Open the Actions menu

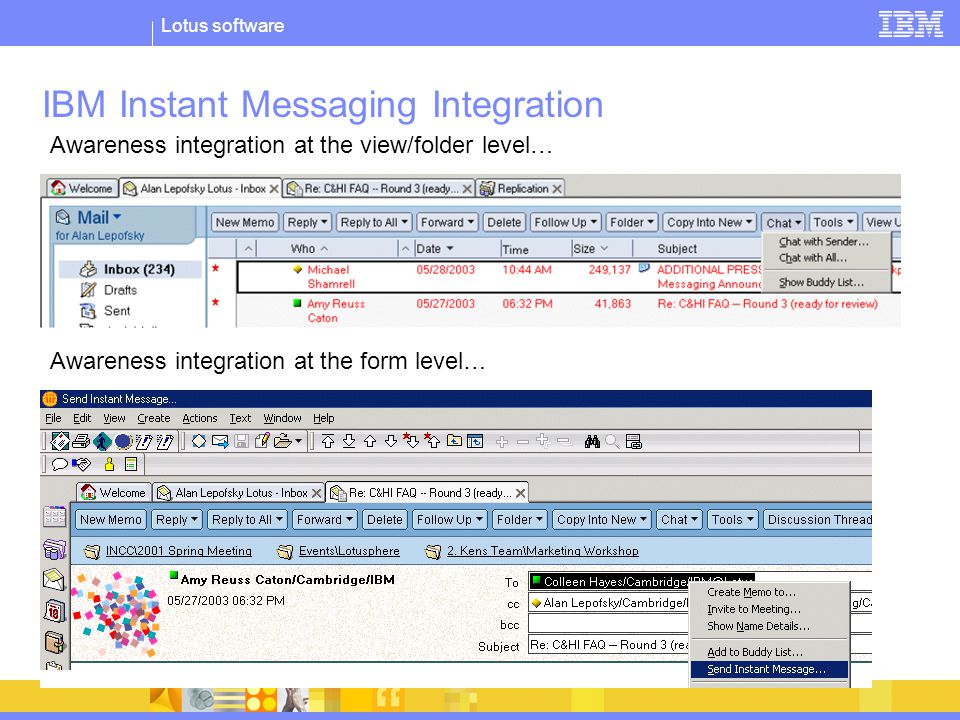tap(200, 418)
